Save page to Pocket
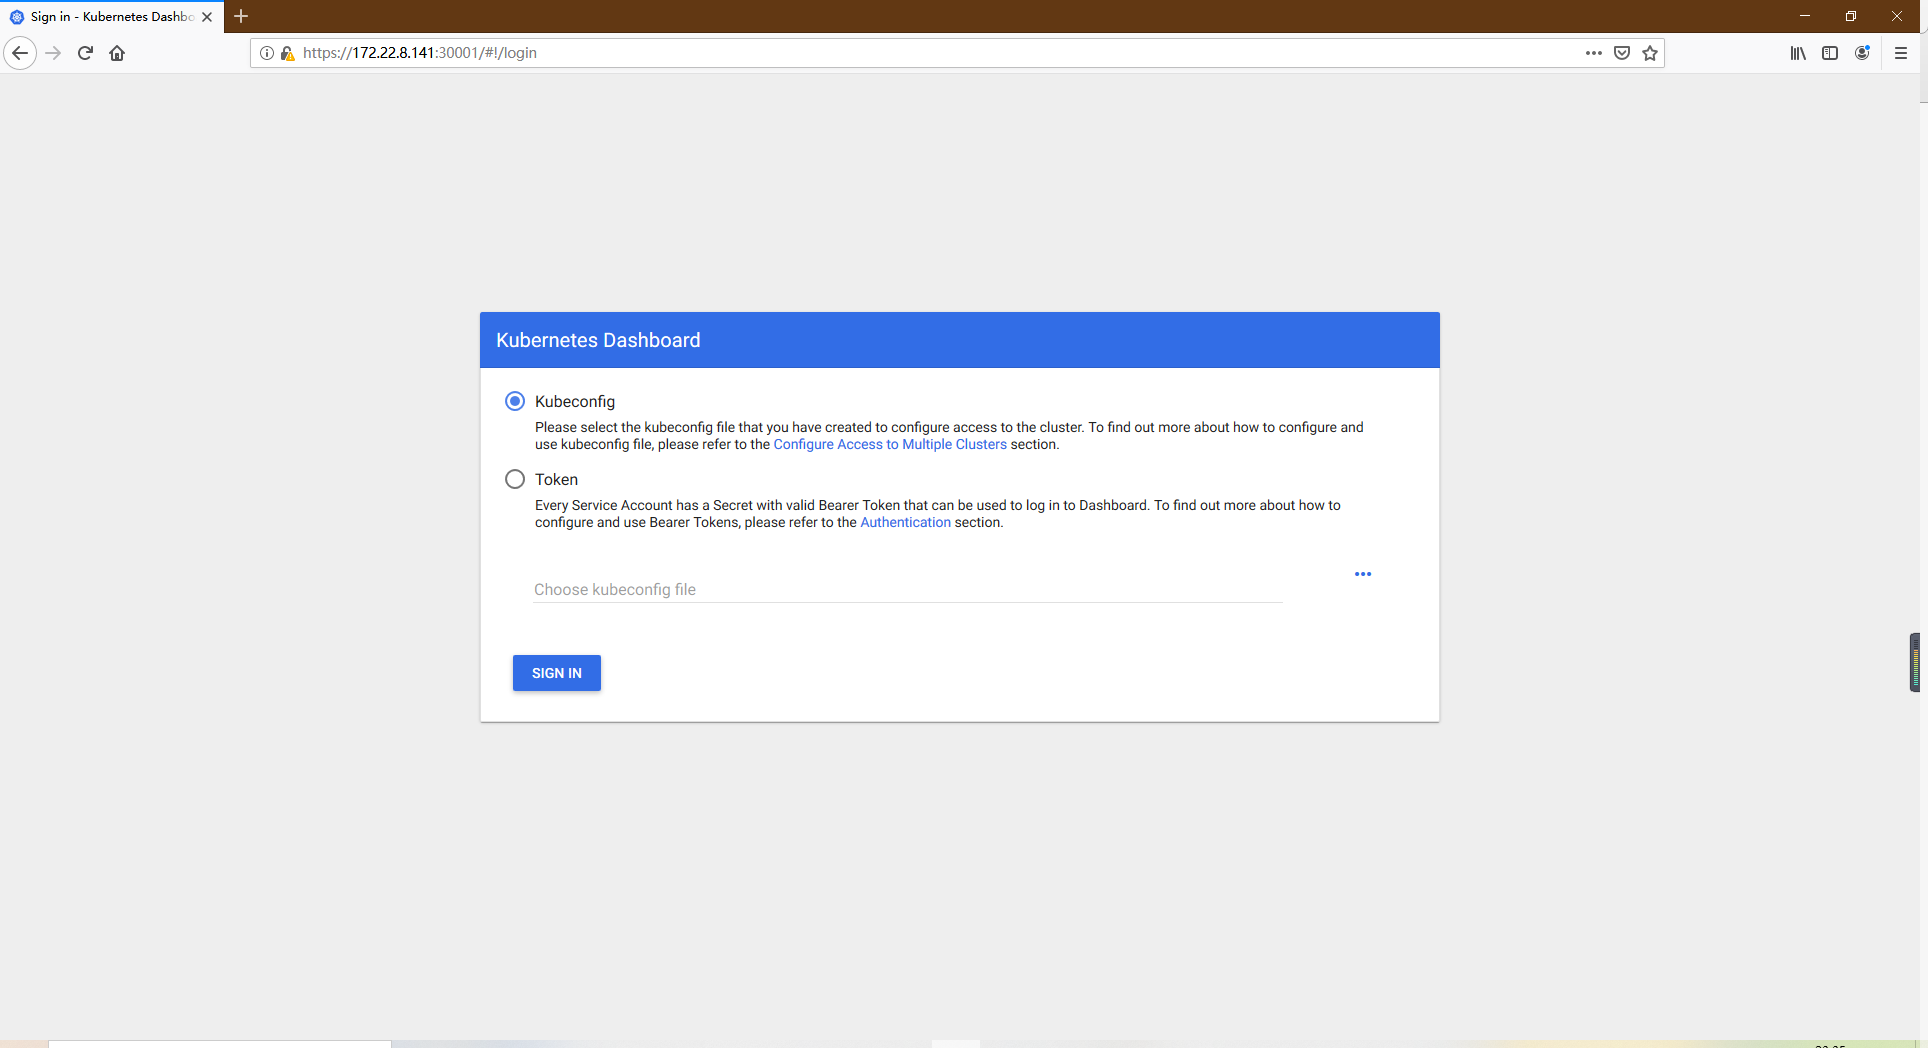 [x=1622, y=53]
